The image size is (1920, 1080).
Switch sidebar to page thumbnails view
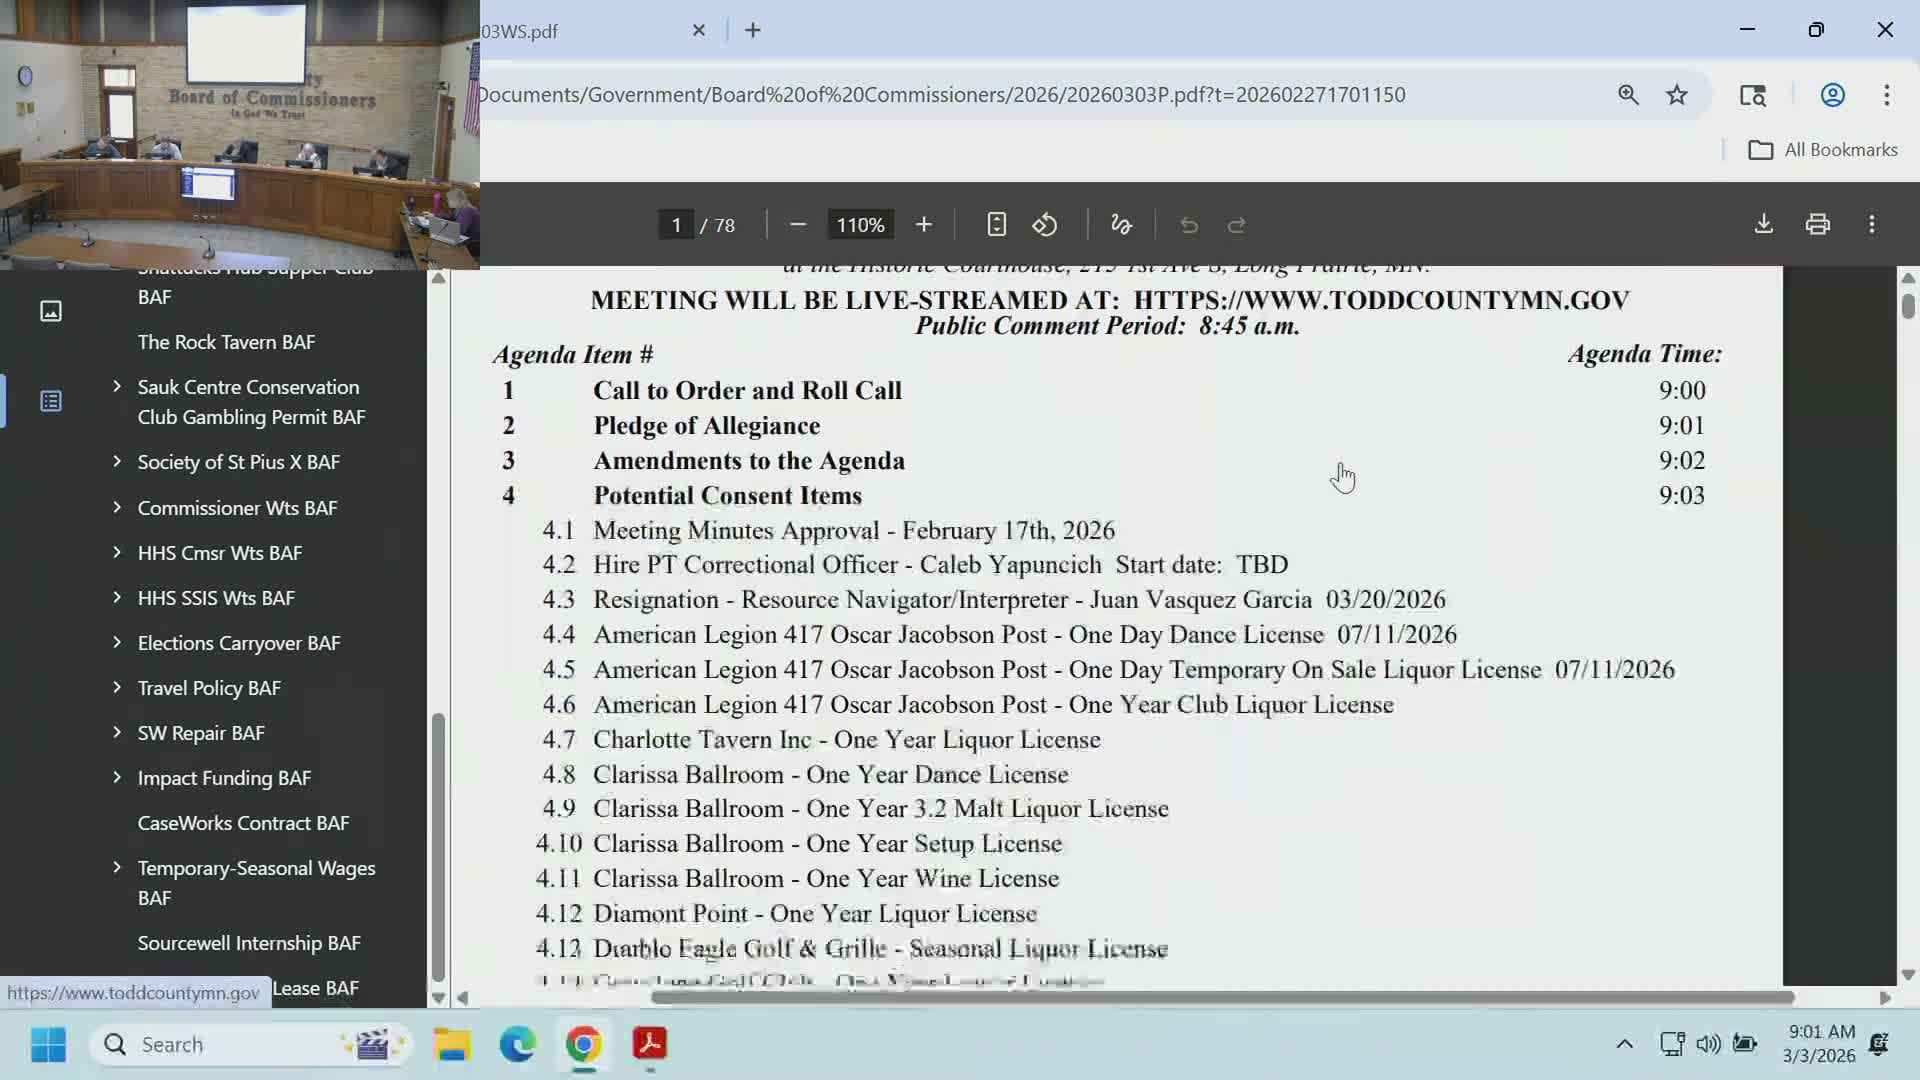tap(50, 310)
